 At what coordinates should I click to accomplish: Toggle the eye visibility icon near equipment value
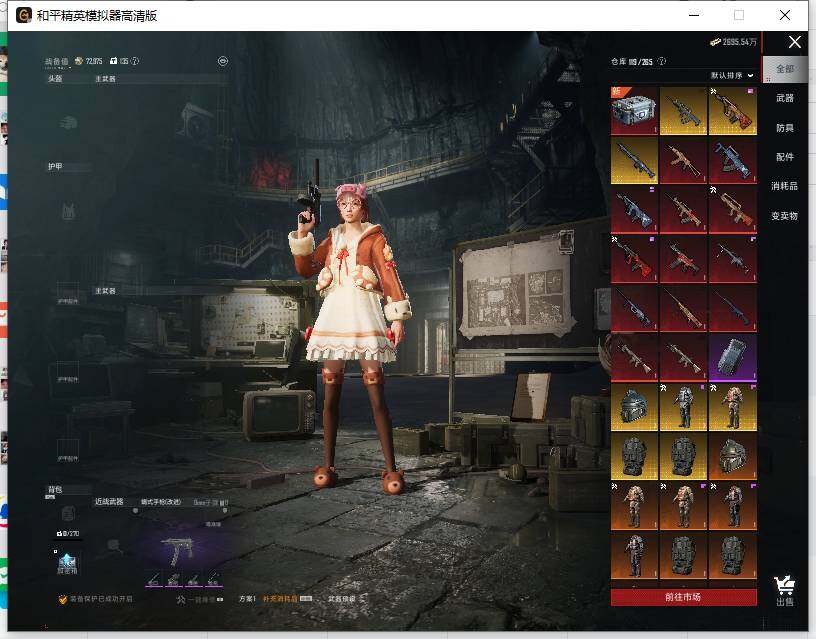coord(223,61)
